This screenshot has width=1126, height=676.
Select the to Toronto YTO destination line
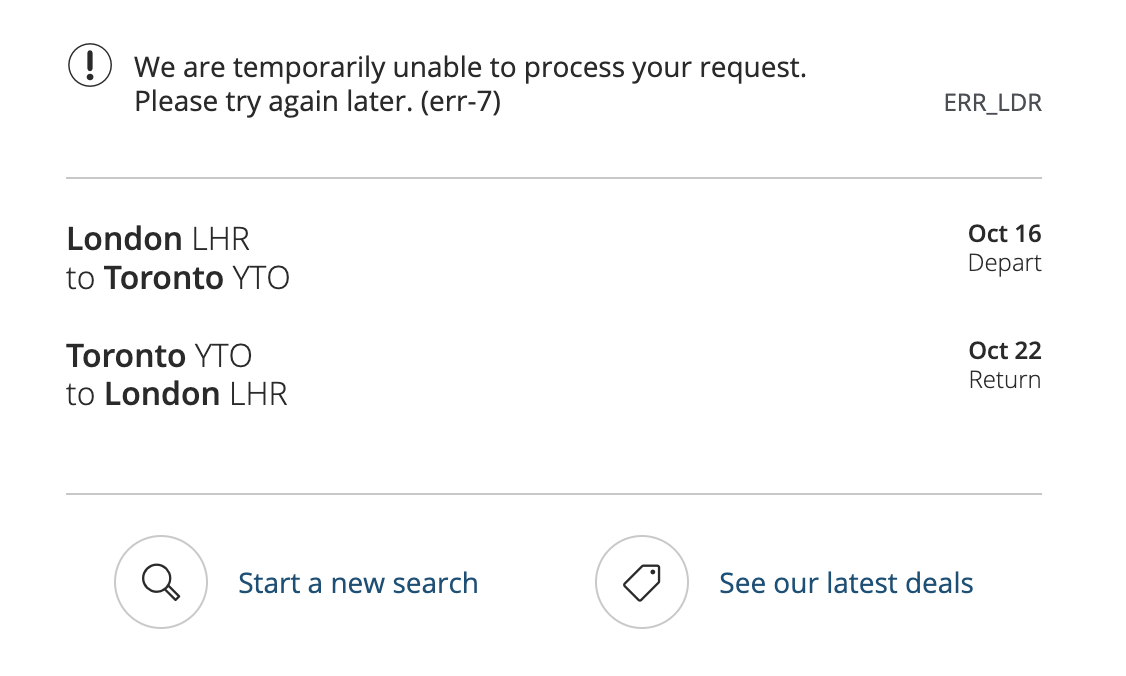[178, 277]
